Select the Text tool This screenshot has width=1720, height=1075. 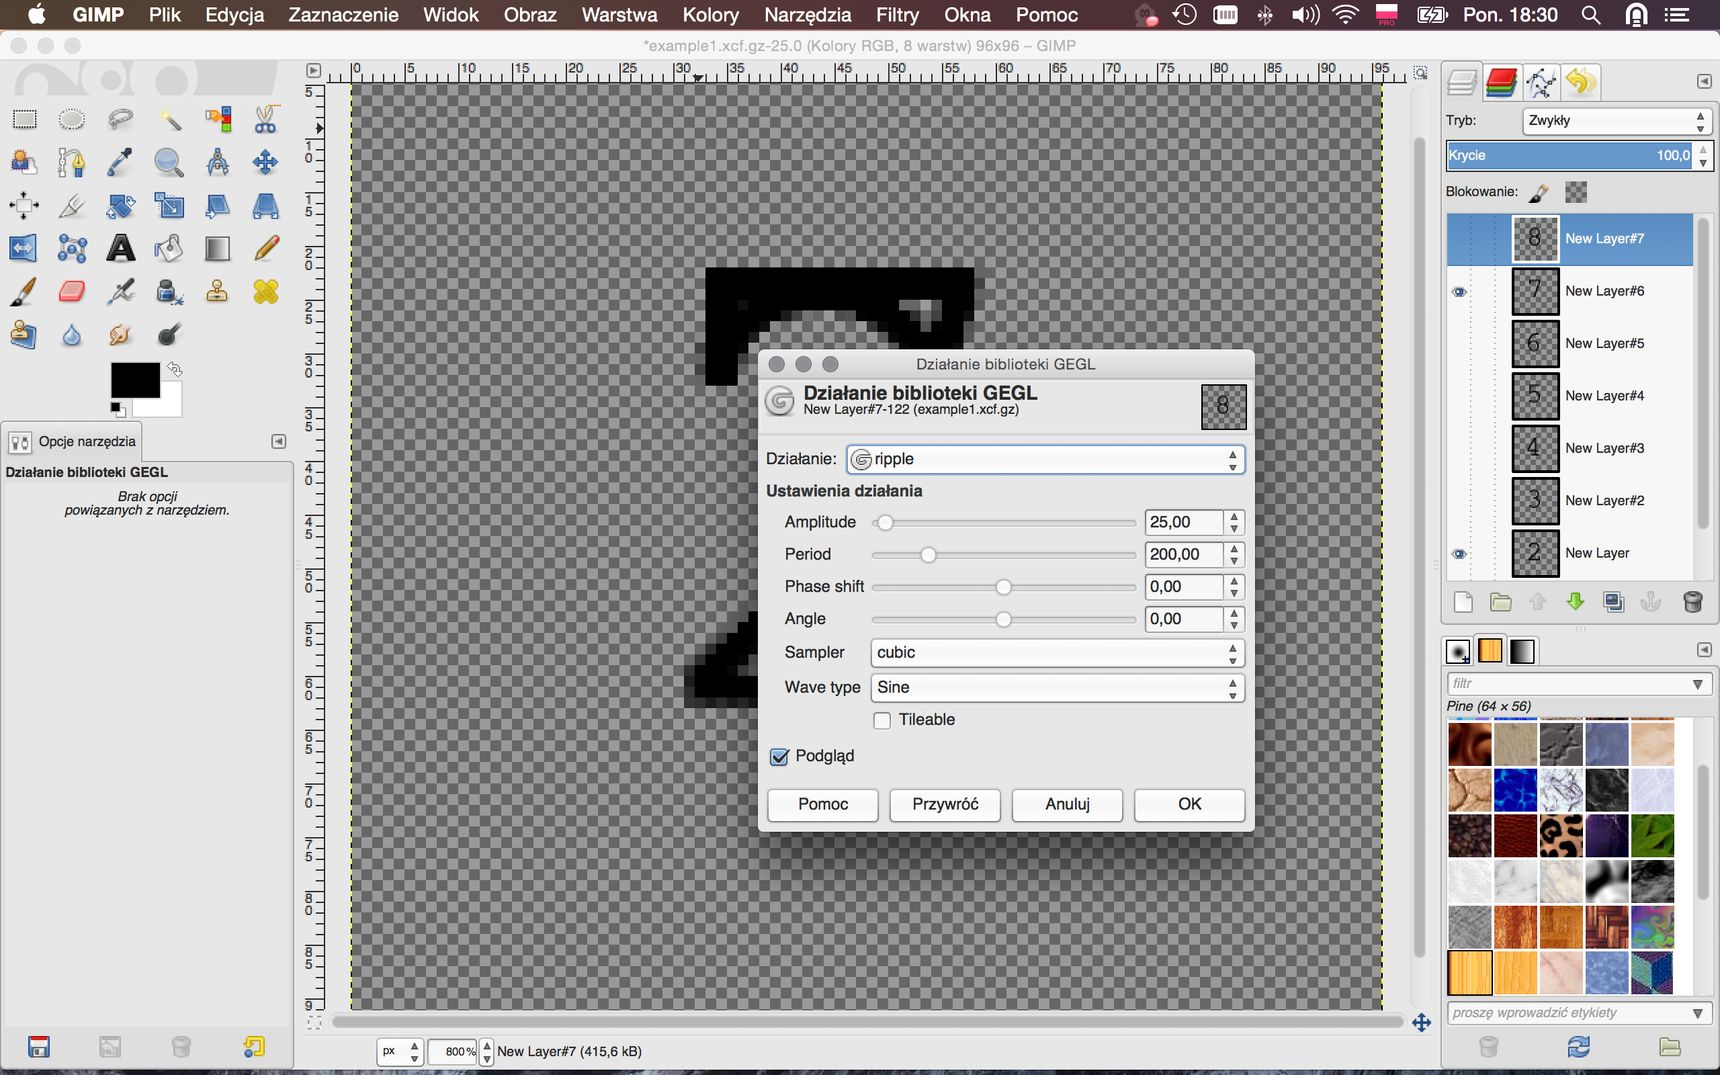click(121, 248)
